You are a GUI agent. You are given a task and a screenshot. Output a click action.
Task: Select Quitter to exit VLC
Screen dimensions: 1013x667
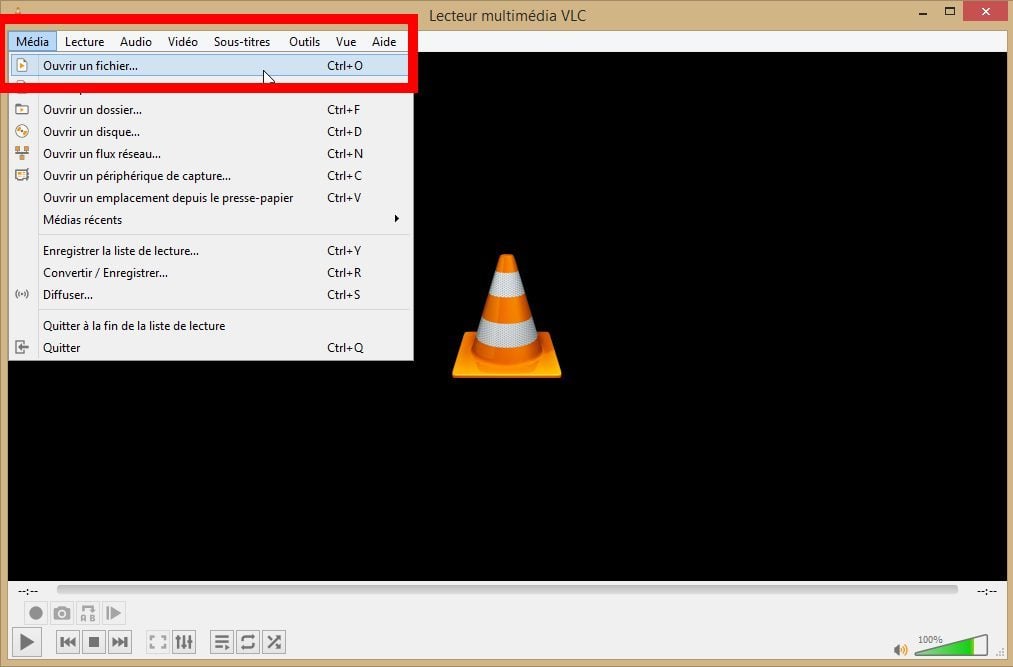point(211,348)
